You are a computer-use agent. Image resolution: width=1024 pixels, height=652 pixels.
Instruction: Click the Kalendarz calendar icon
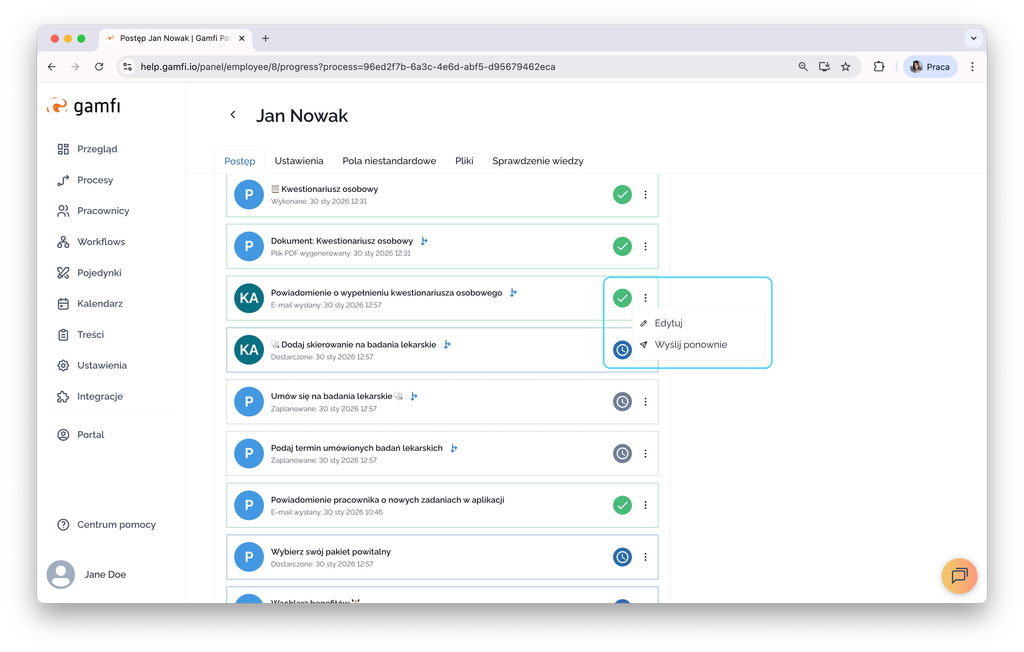(x=63, y=304)
